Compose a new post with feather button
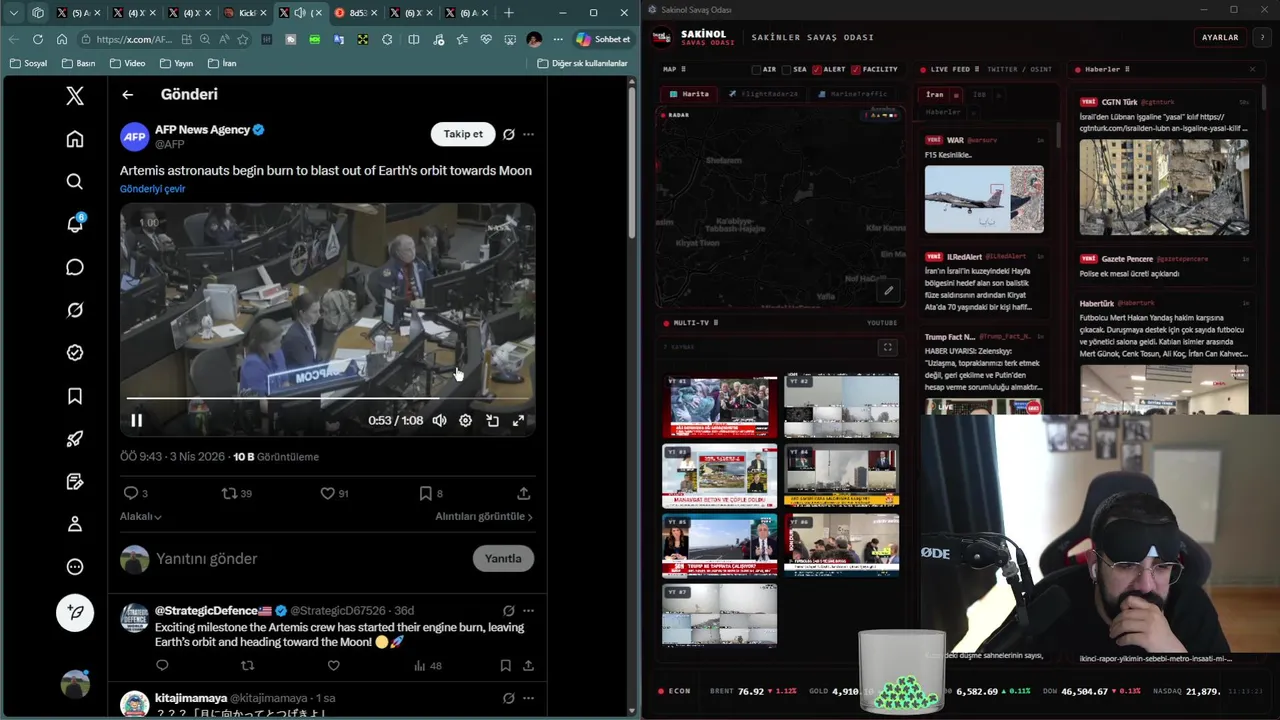The image size is (1280, 720). pos(75,612)
